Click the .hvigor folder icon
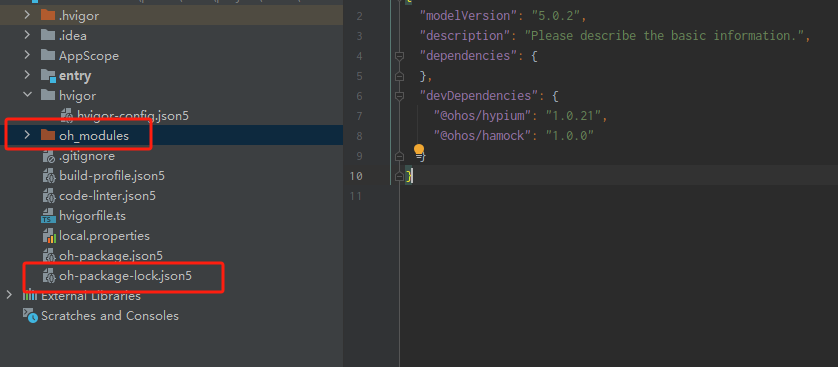This screenshot has width=838, height=367. point(48,15)
